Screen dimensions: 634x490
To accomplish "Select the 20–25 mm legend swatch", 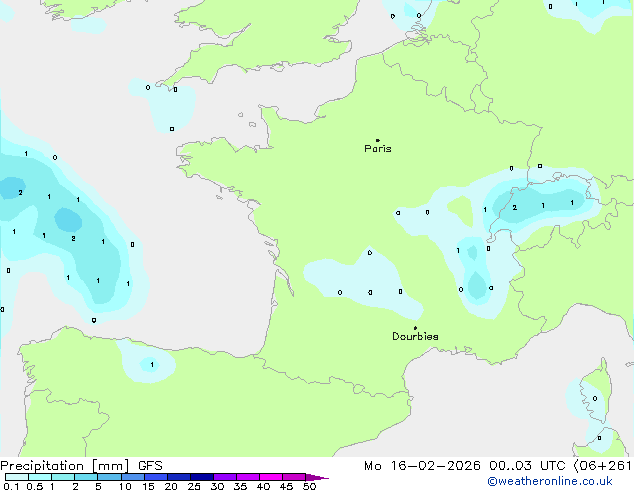I will [x=178, y=477].
